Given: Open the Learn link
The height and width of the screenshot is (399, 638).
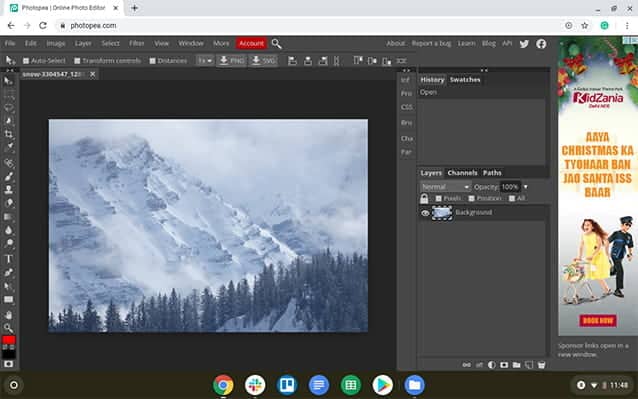Looking at the screenshot, I should (x=466, y=43).
